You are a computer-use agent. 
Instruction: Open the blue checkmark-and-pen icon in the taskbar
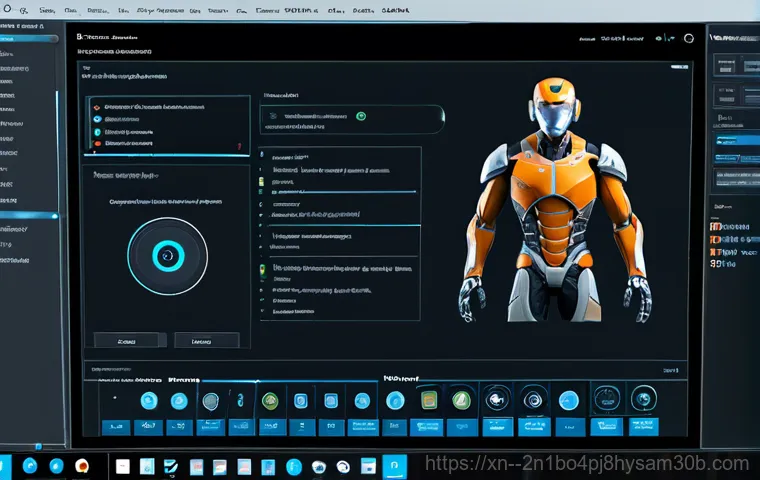(x=171, y=466)
